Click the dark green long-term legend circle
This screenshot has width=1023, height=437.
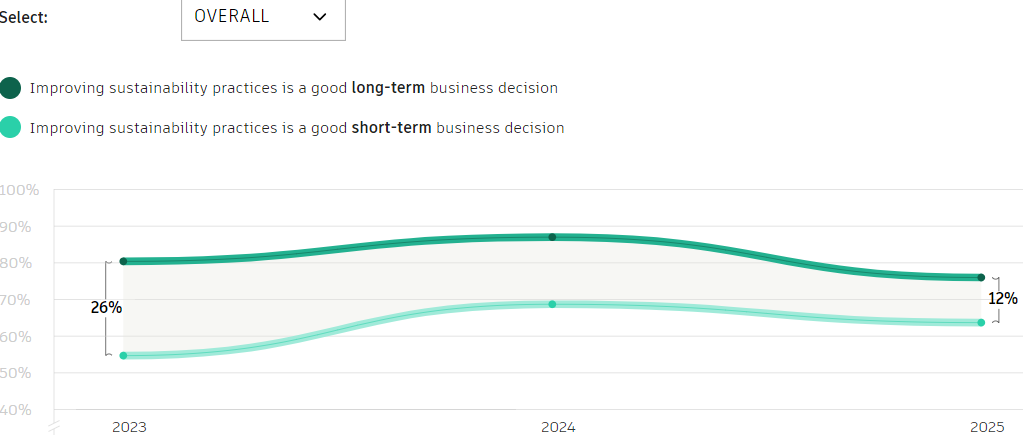click(11, 88)
